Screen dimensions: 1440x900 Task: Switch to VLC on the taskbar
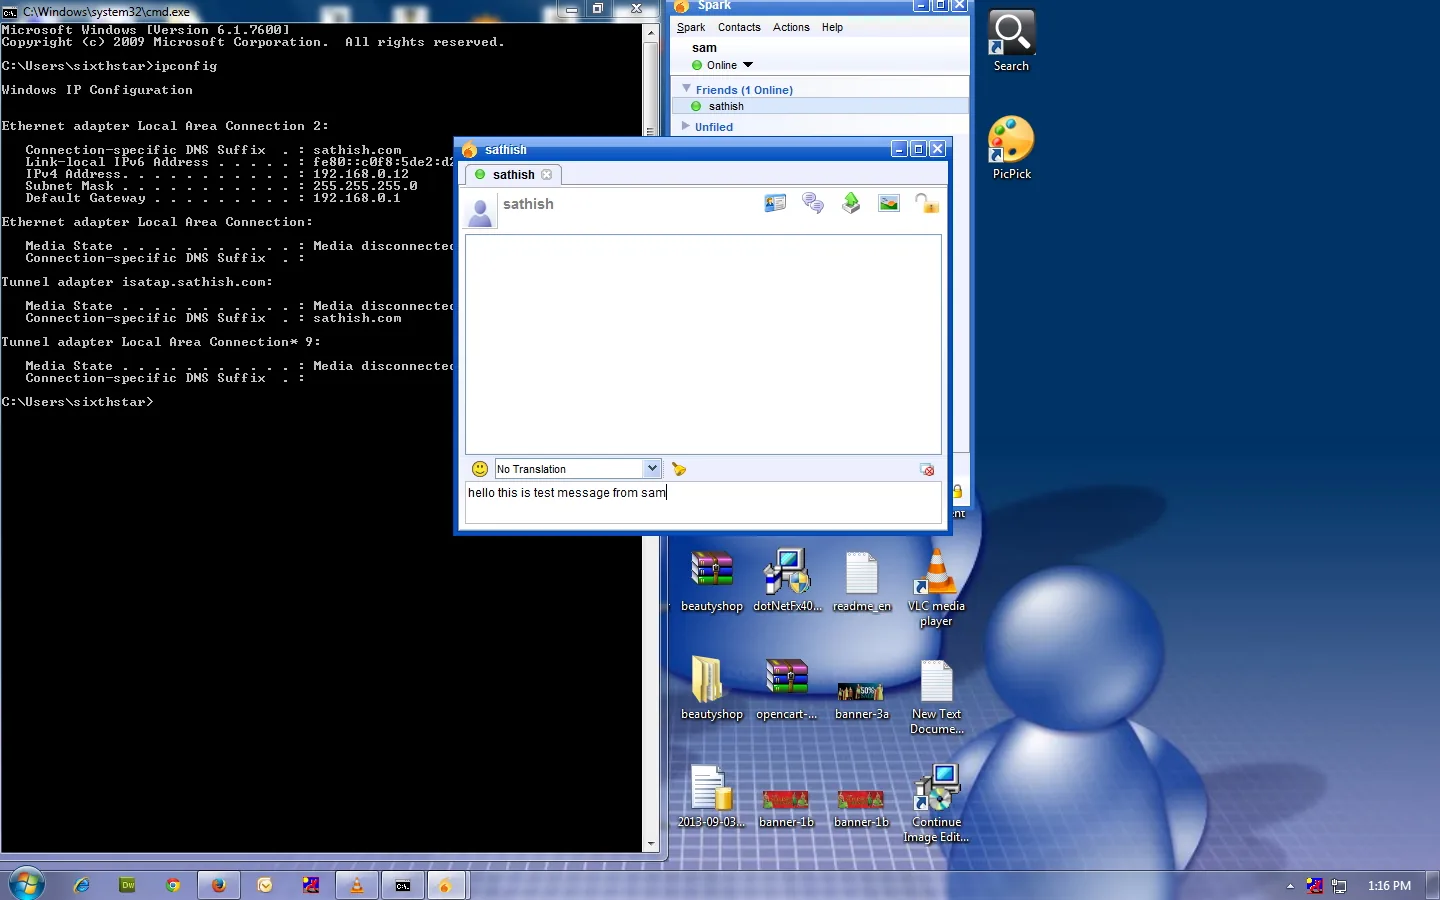click(357, 885)
